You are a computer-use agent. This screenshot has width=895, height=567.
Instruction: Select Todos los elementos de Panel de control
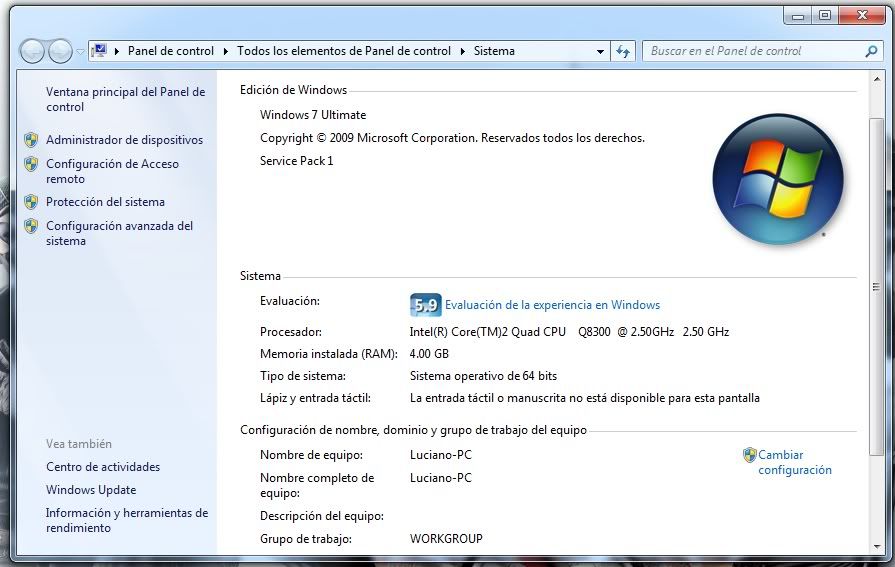pos(344,51)
